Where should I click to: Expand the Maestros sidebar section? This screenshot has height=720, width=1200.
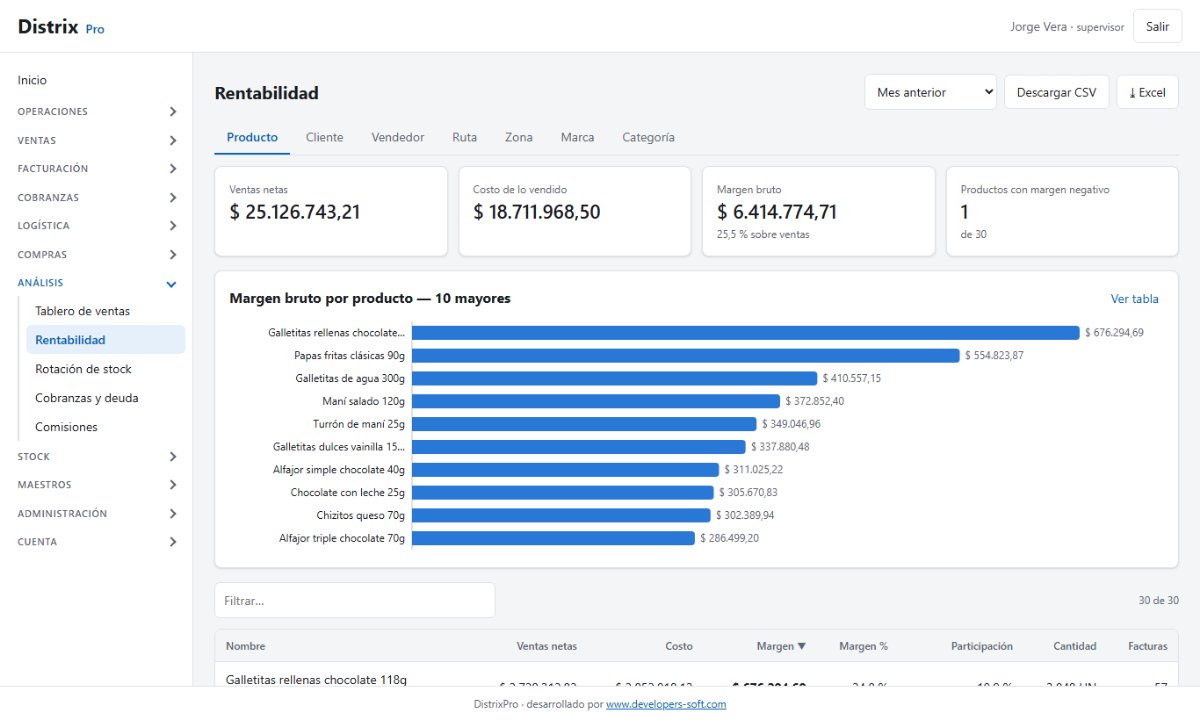point(96,485)
